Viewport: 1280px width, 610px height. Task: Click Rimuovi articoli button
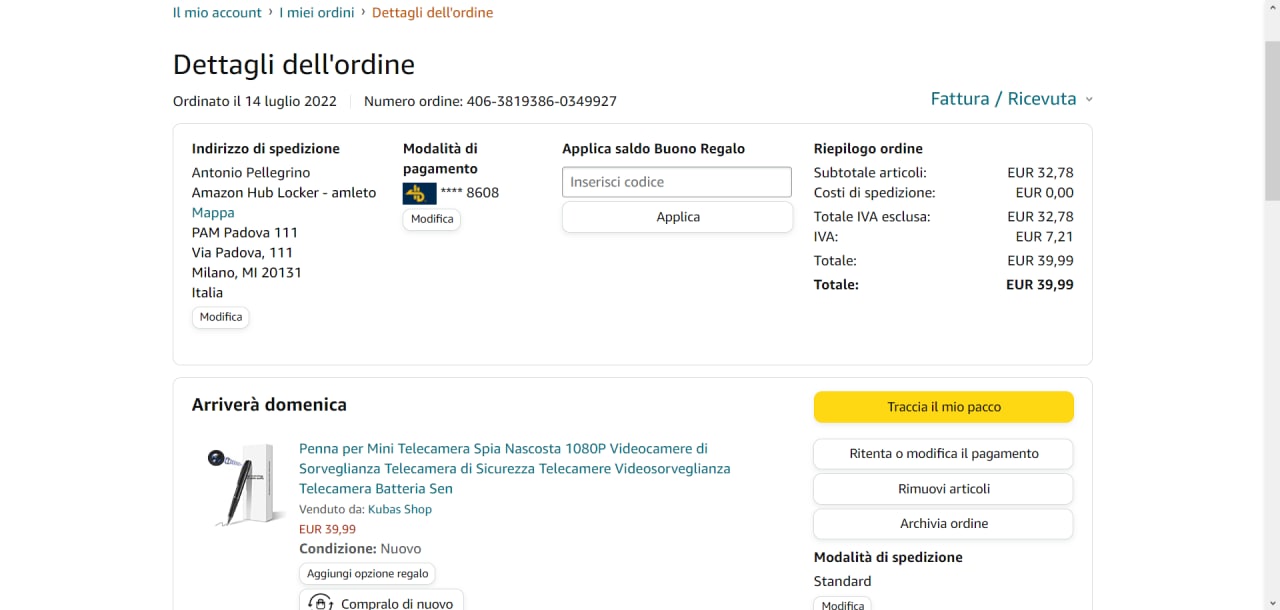[x=943, y=489]
